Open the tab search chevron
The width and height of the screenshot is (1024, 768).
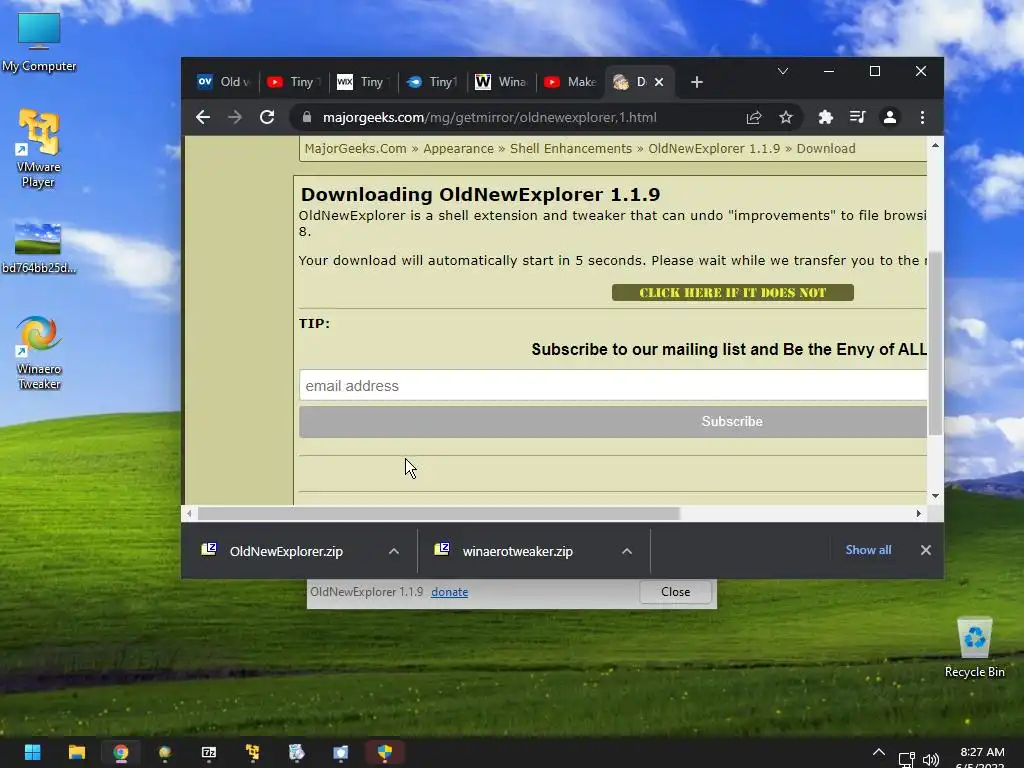[x=782, y=71]
